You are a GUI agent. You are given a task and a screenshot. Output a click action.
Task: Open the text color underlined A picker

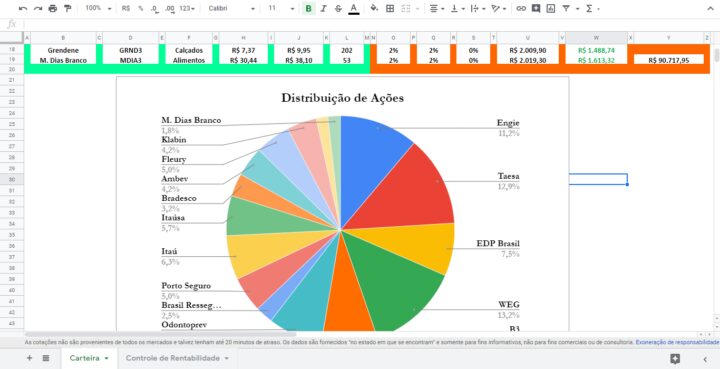pyautogui.click(x=354, y=8)
